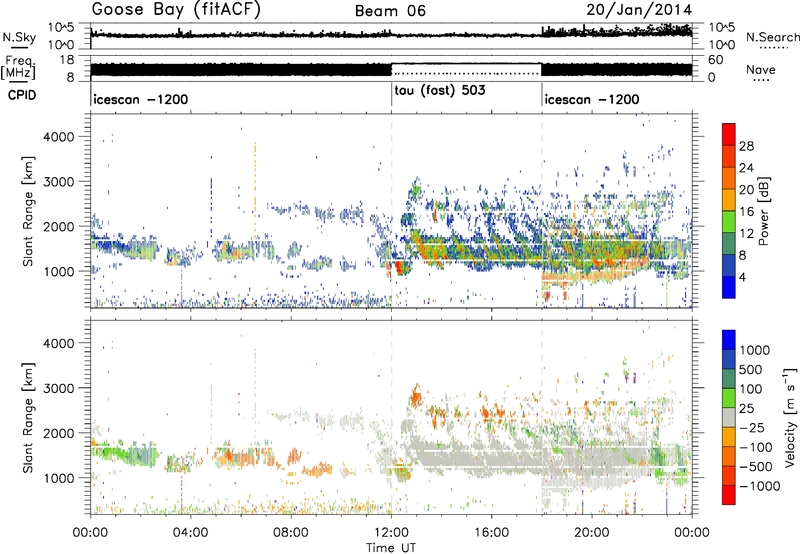Click the "12:00" time tick label
The height and width of the screenshot is (554, 800).
pyautogui.click(x=391, y=533)
